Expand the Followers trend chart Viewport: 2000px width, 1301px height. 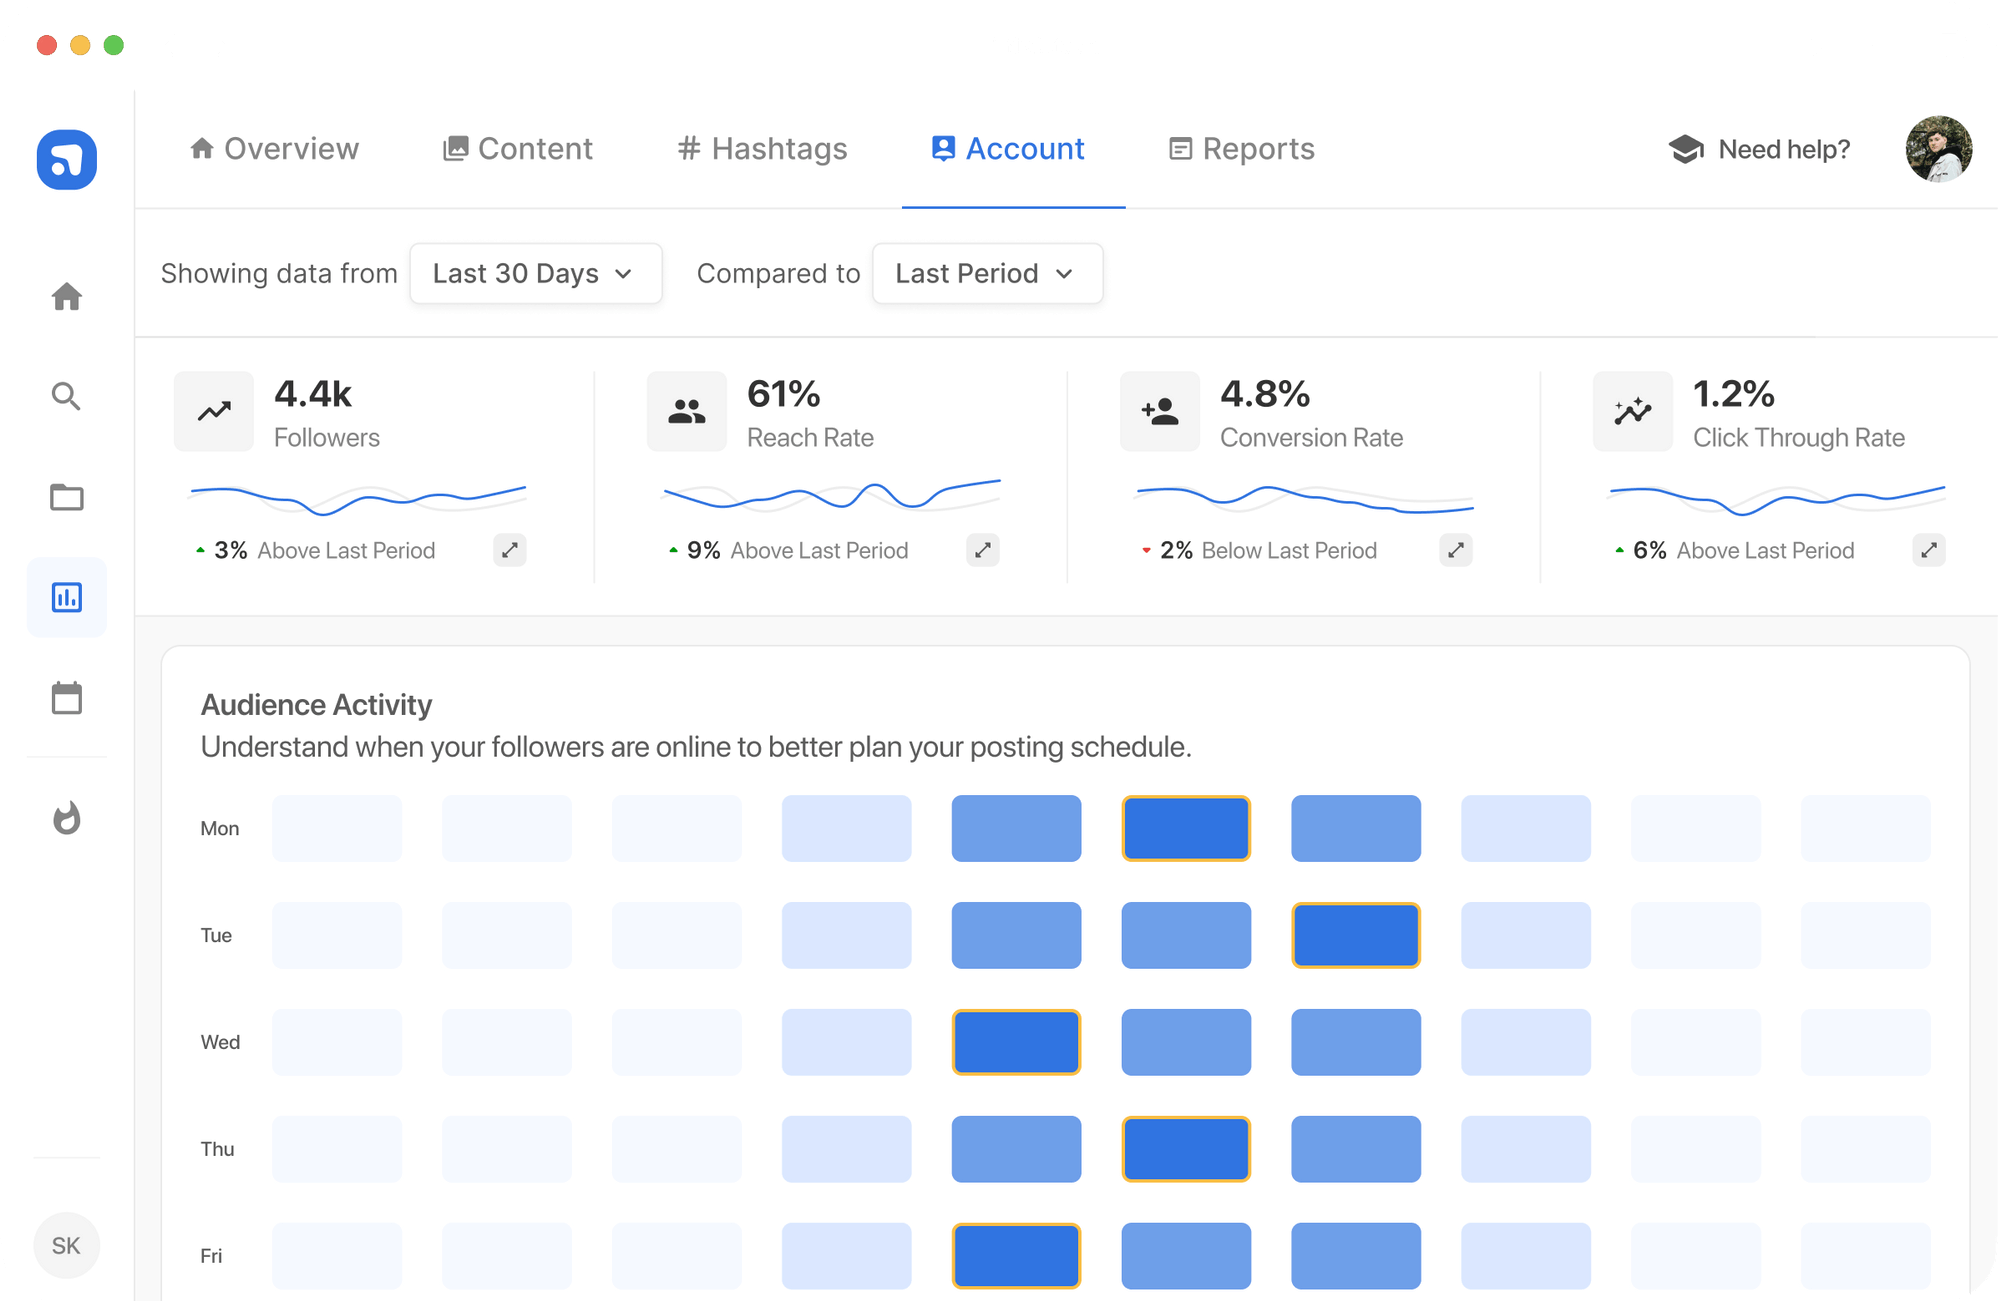click(510, 550)
